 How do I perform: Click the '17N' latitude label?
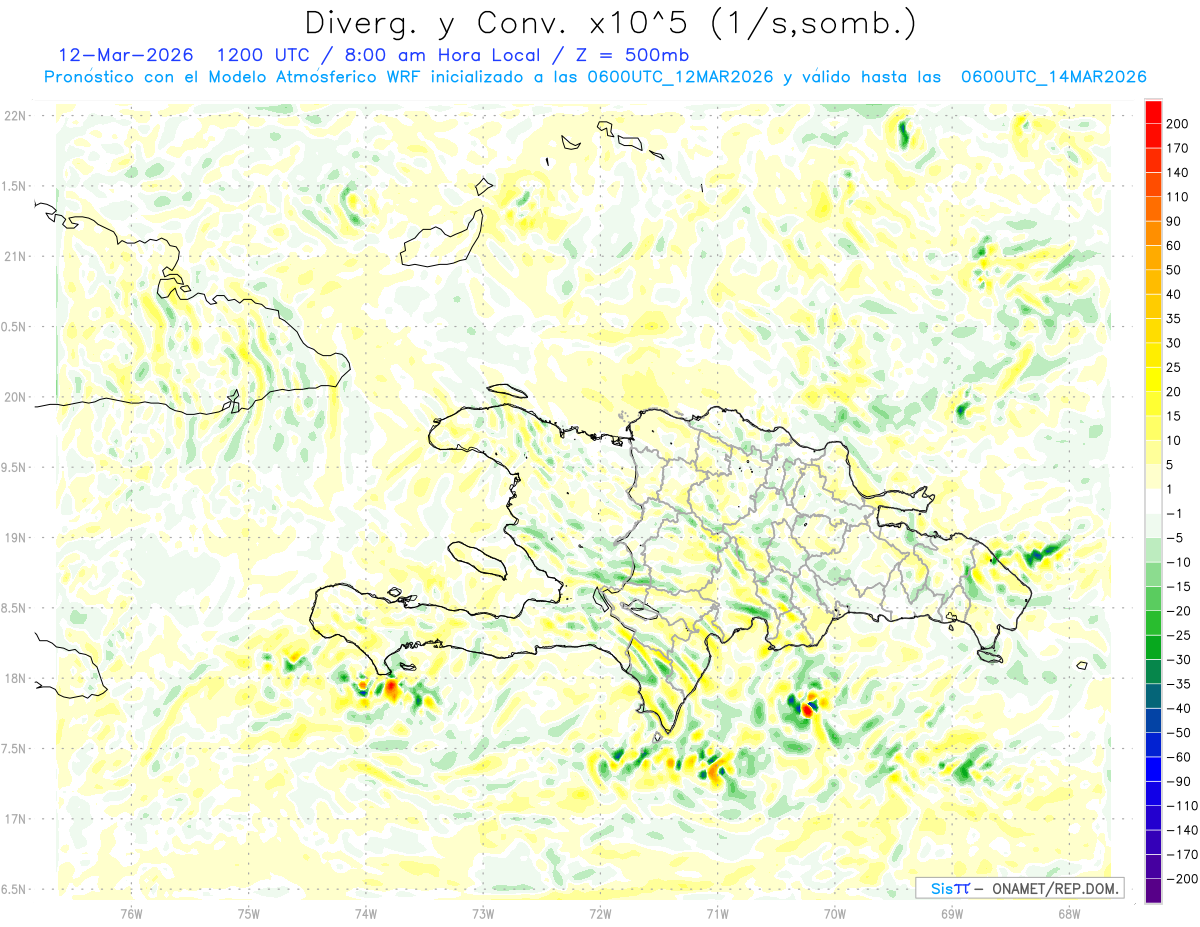click(x=15, y=819)
